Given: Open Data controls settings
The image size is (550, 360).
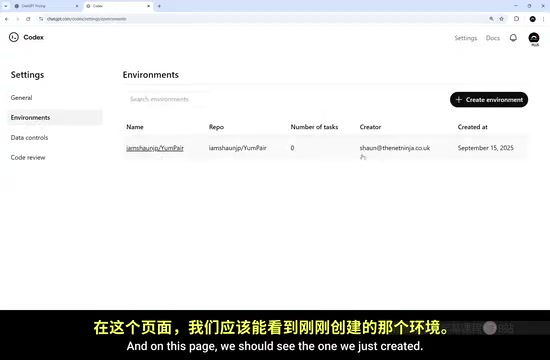Looking at the screenshot, I should point(29,138).
